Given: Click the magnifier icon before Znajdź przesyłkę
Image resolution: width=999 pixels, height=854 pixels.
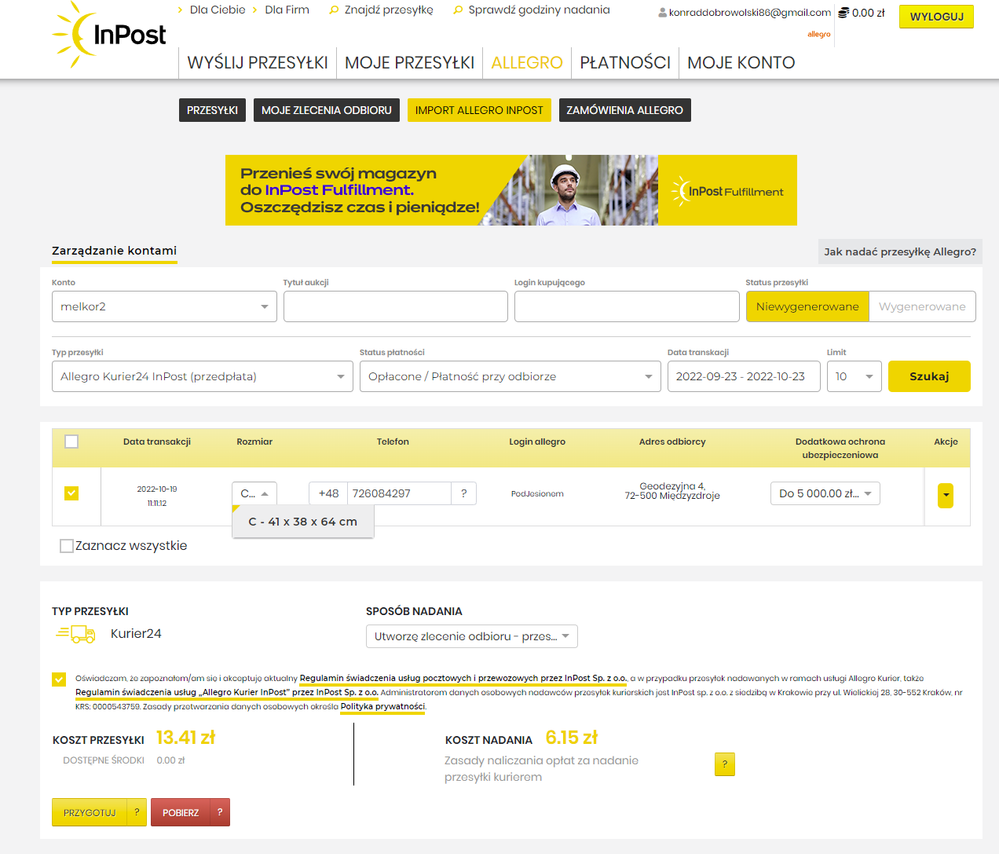Looking at the screenshot, I should click(x=334, y=10).
